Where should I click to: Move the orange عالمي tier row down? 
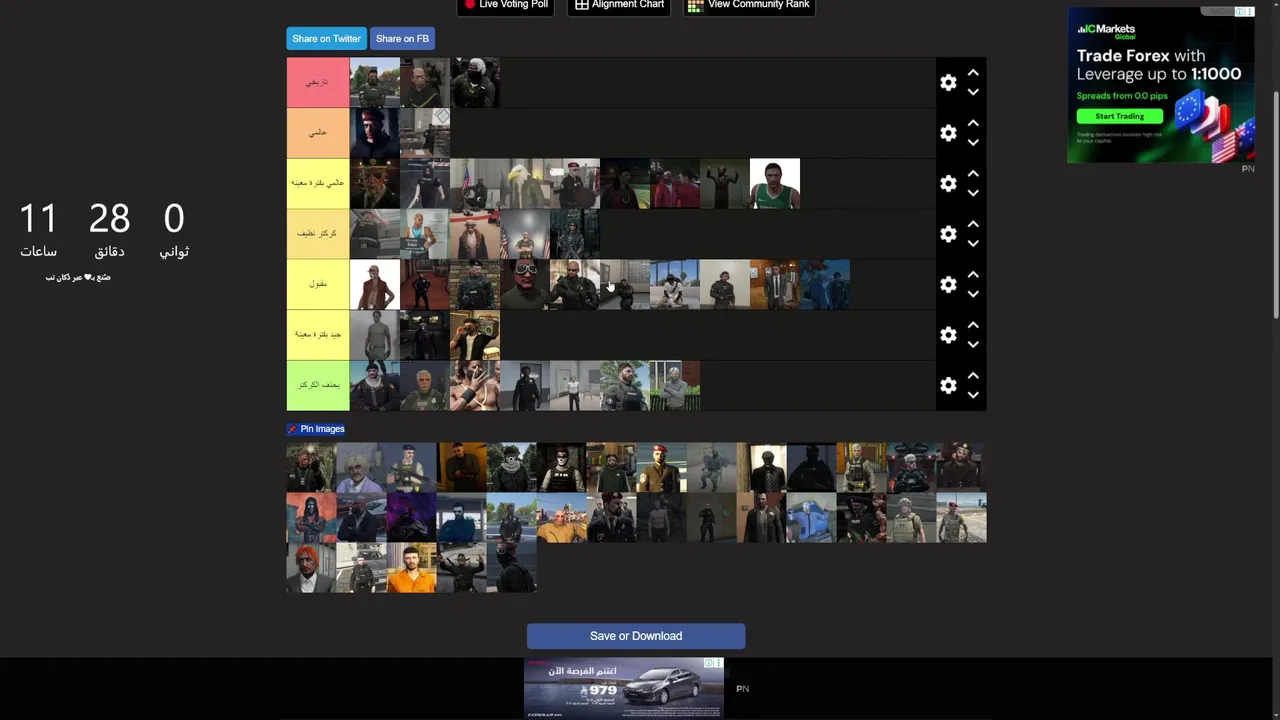click(x=973, y=142)
